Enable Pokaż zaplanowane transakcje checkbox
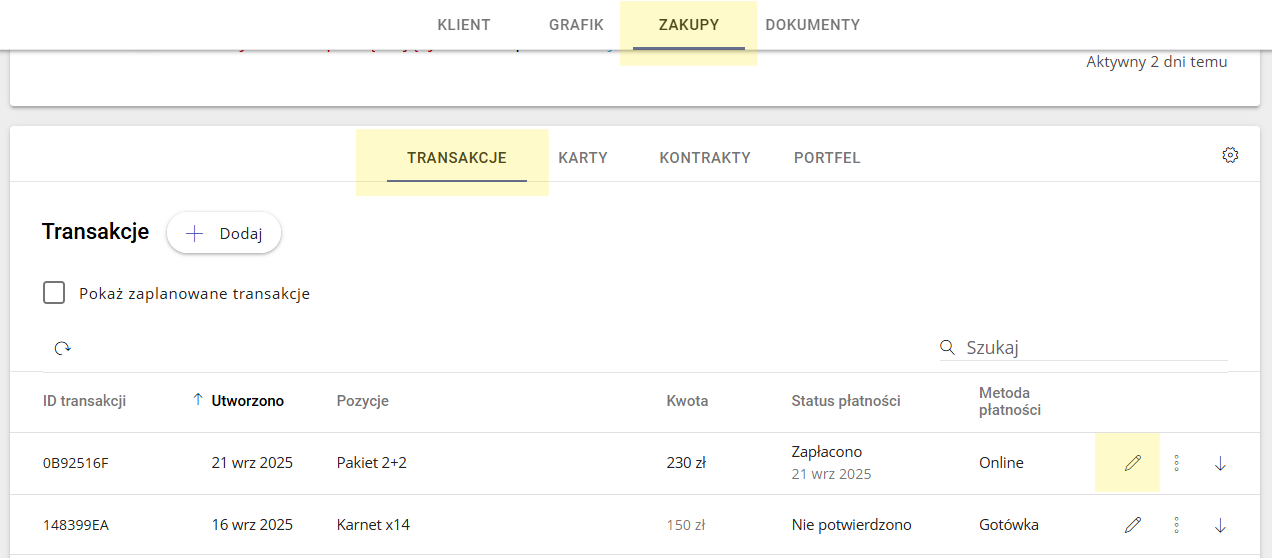The height and width of the screenshot is (558, 1272). (54, 293)
